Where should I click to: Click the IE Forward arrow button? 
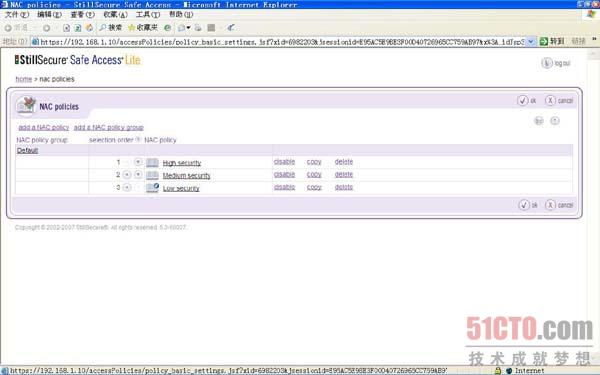pyautogui.click(x=46, y=28)
